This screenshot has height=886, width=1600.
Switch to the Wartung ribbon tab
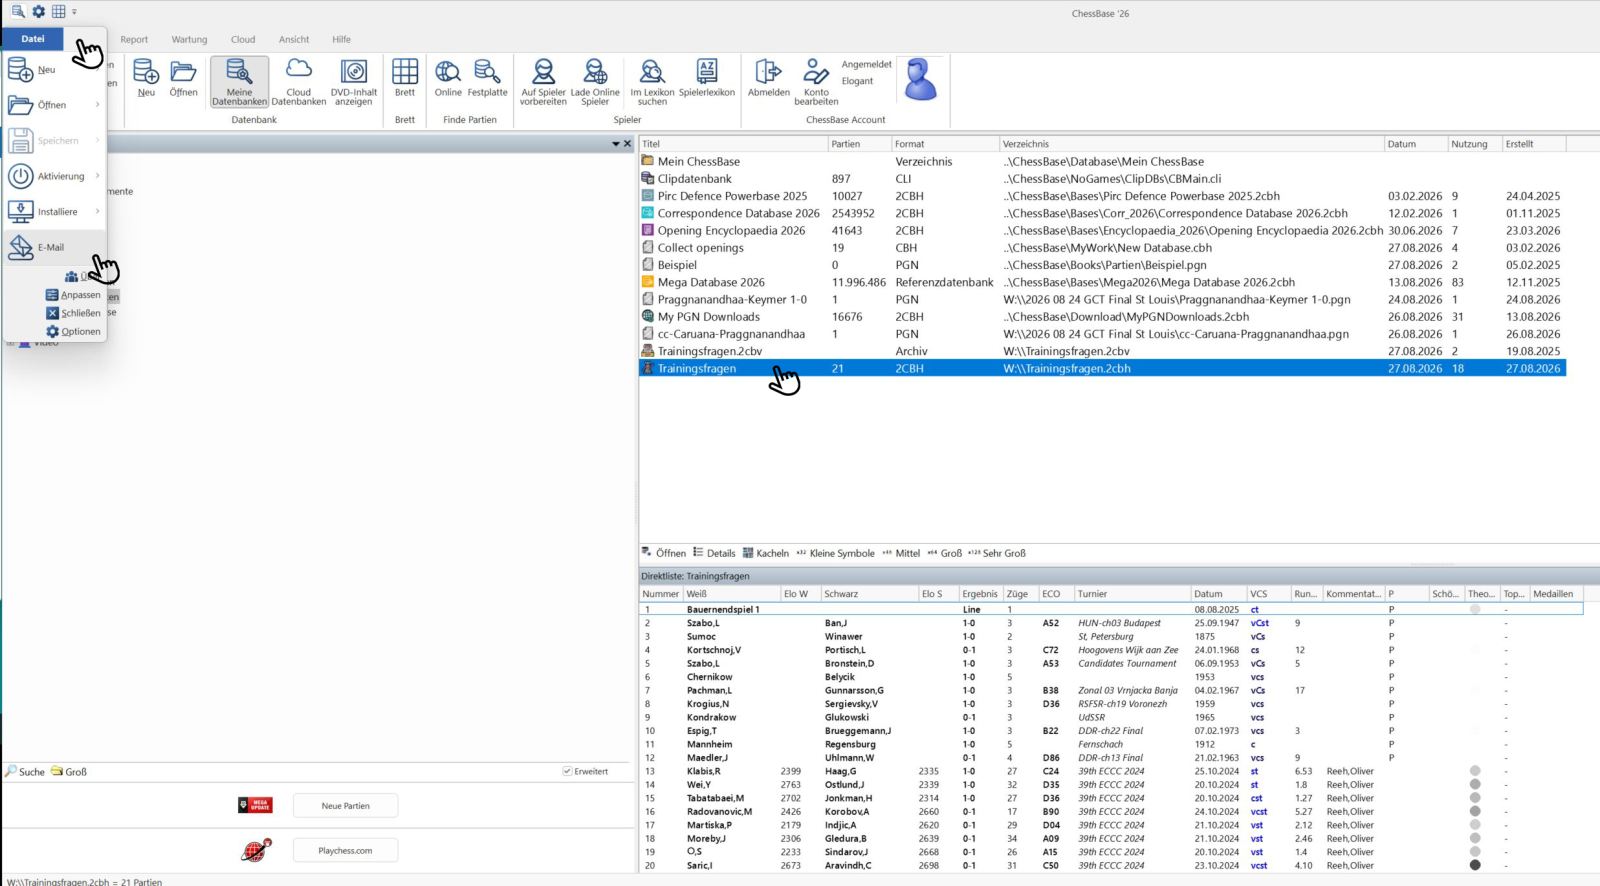pos(189,40)
